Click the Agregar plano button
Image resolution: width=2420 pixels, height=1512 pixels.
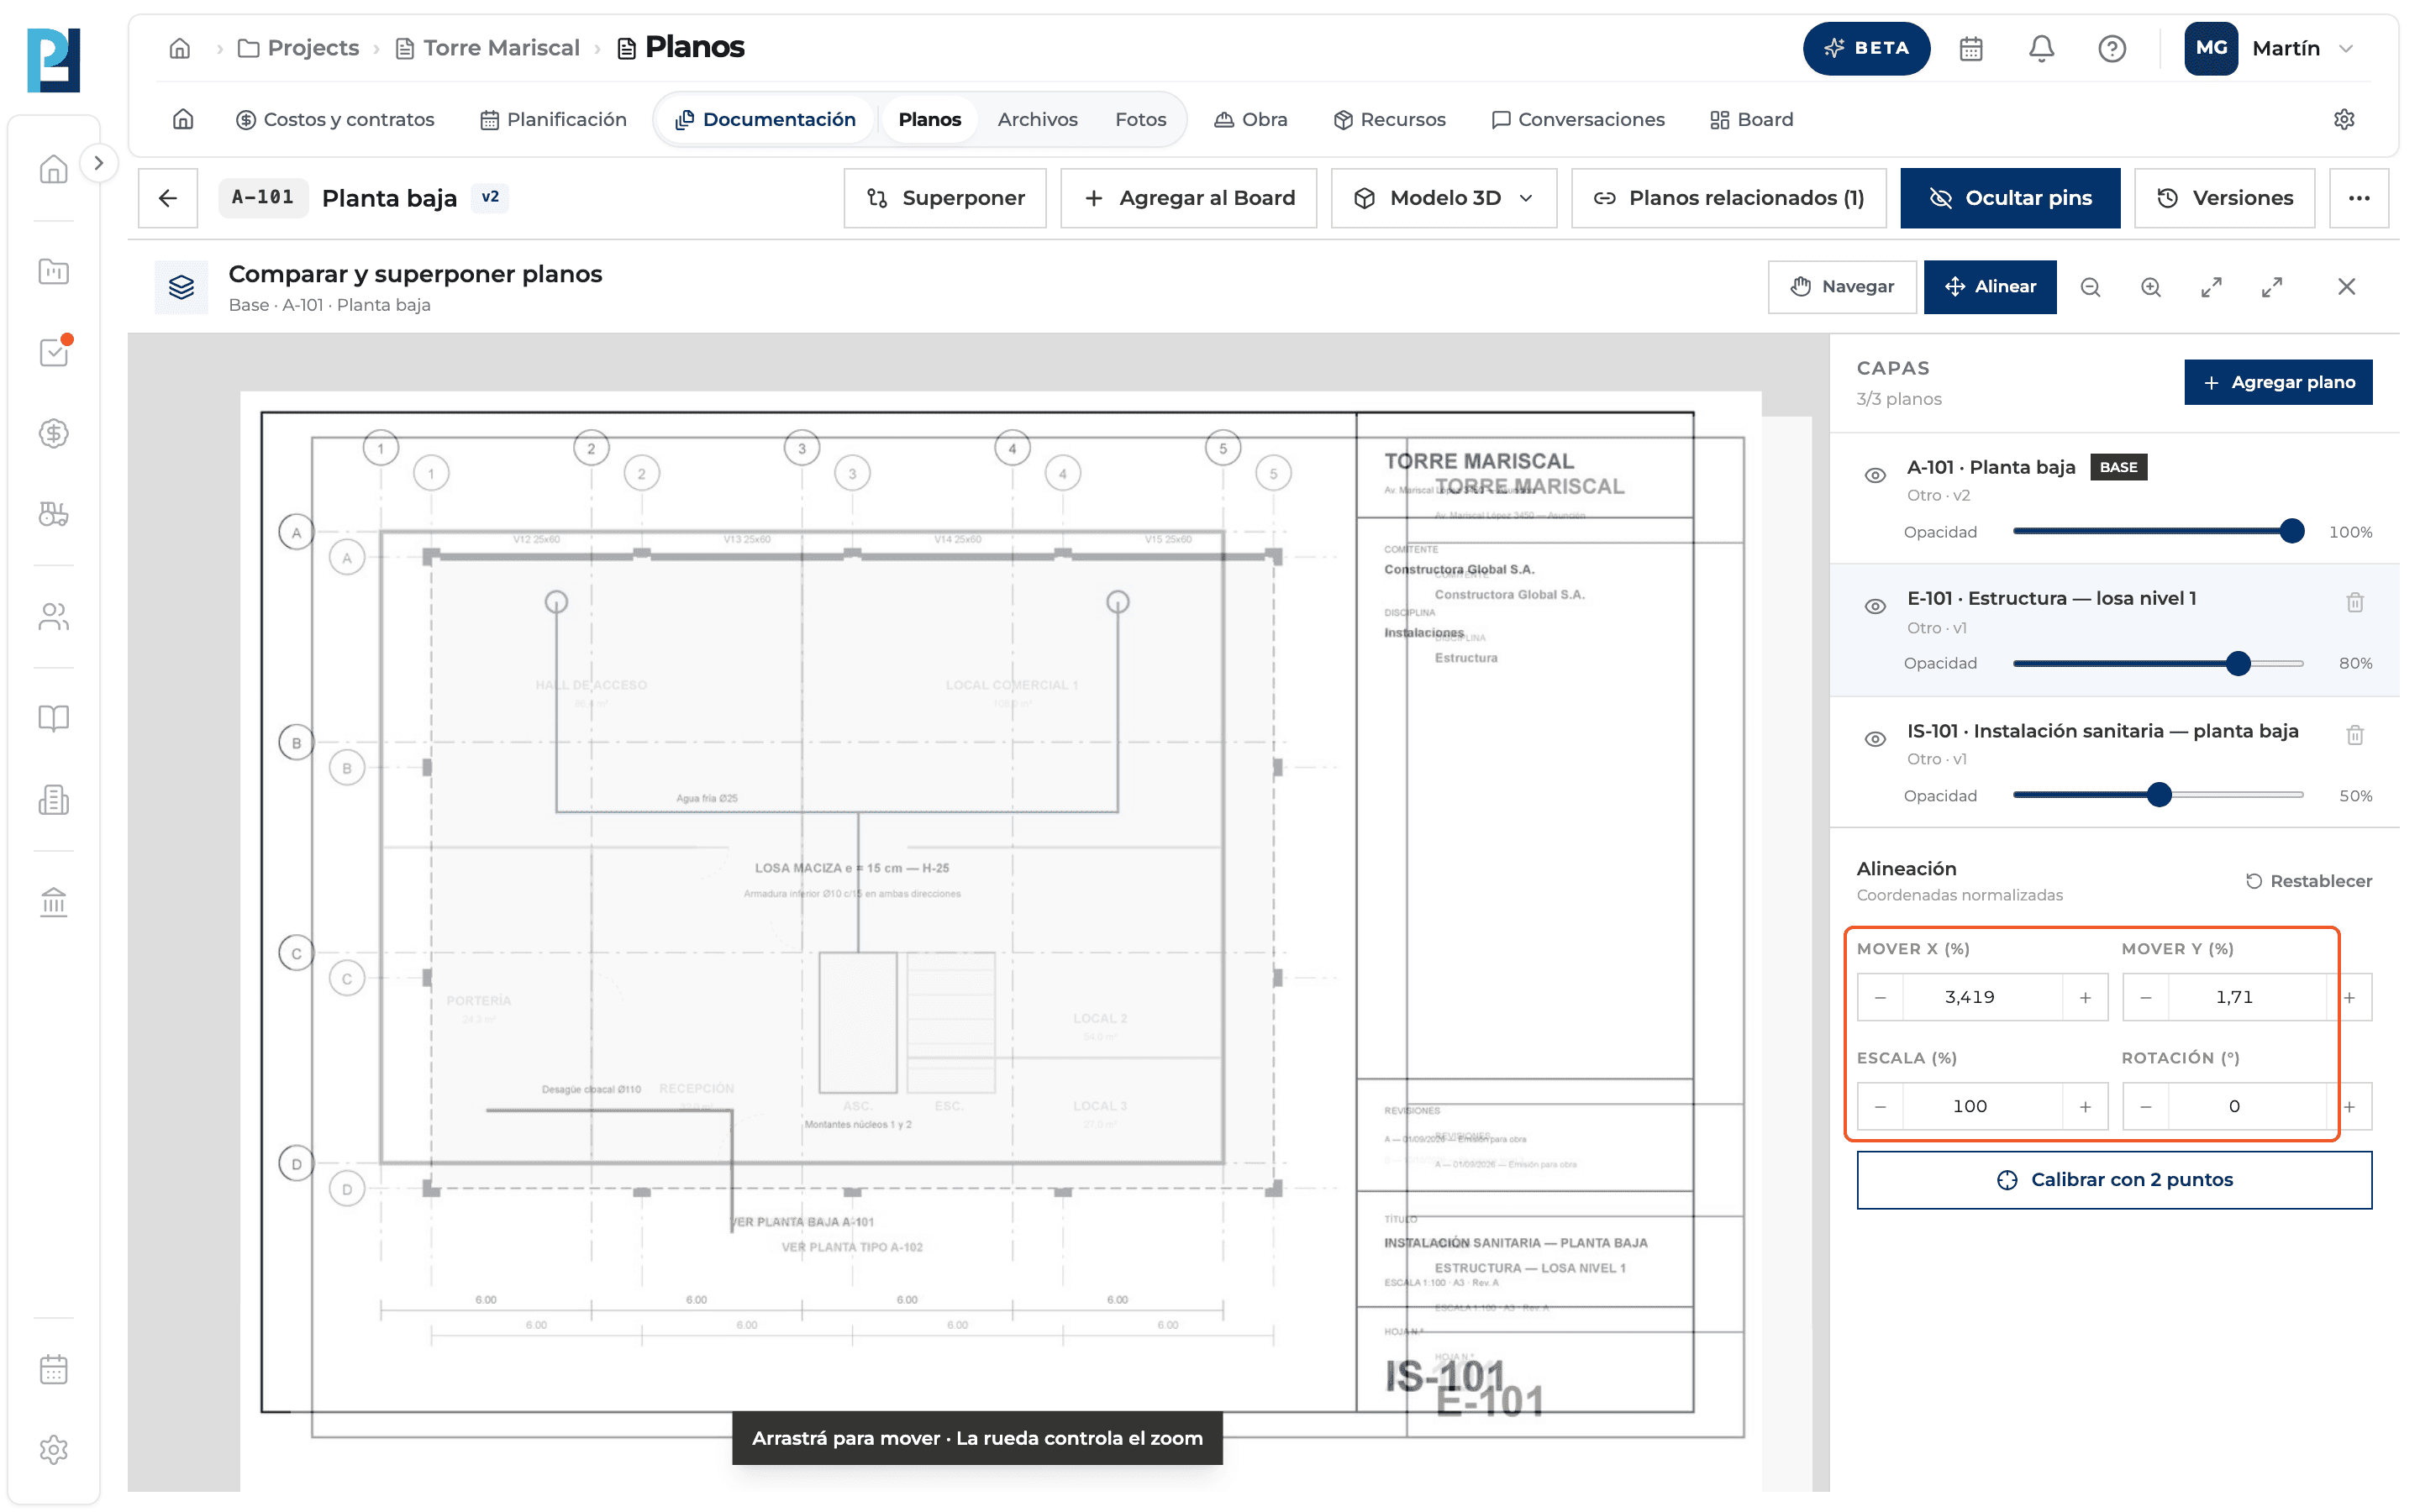(2278, 382)
